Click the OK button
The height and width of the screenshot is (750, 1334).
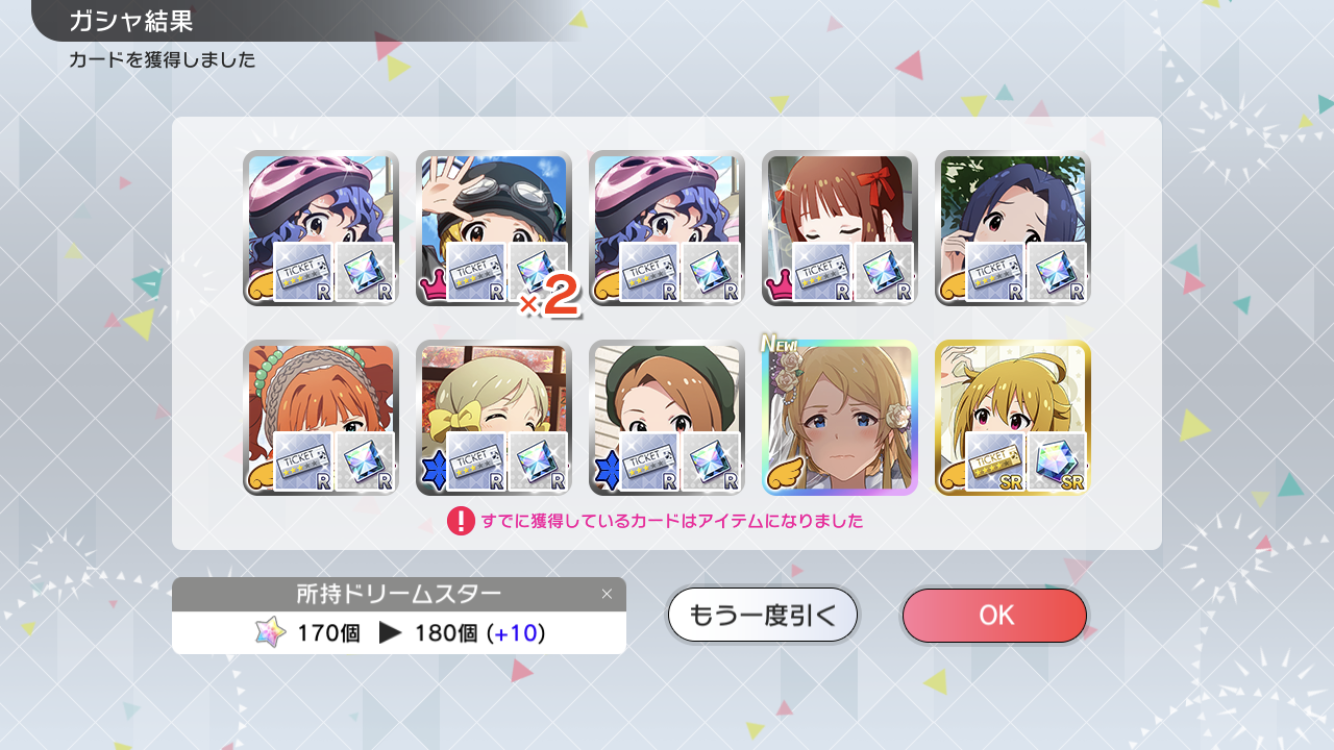click(994, 615)
